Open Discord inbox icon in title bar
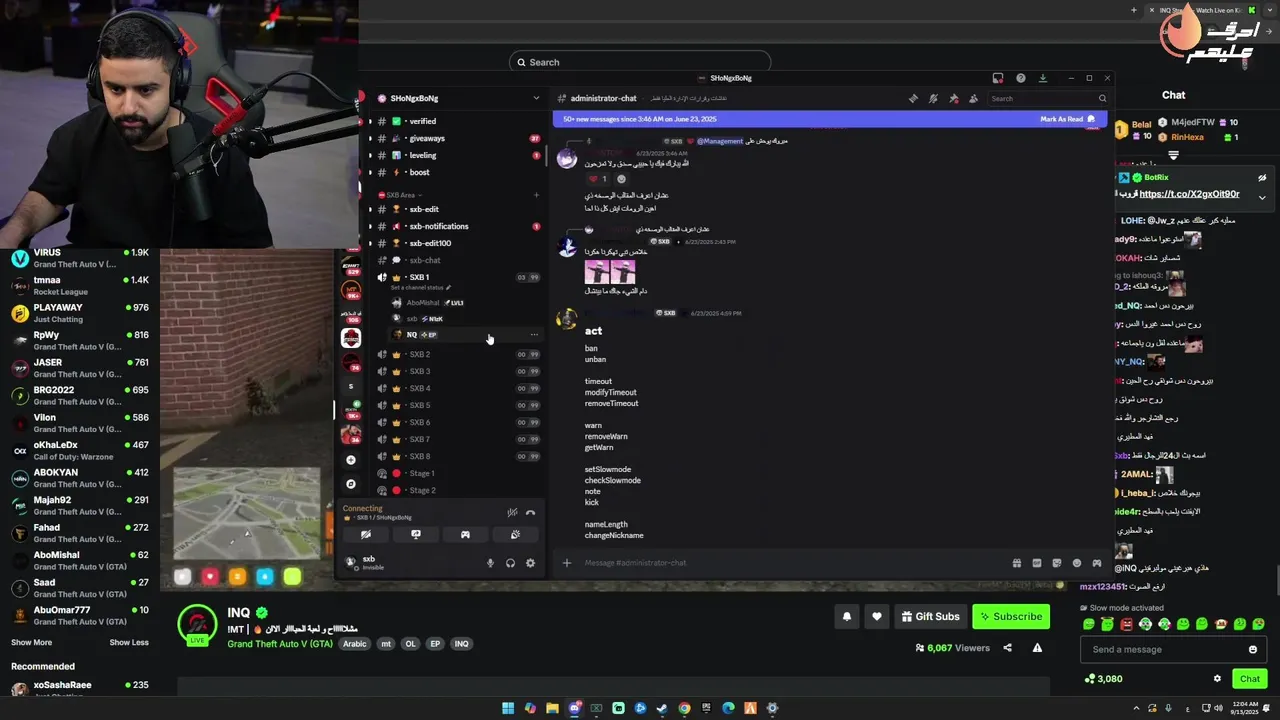The width and height of the screenshot is (1280, 720). pos(997,78)
